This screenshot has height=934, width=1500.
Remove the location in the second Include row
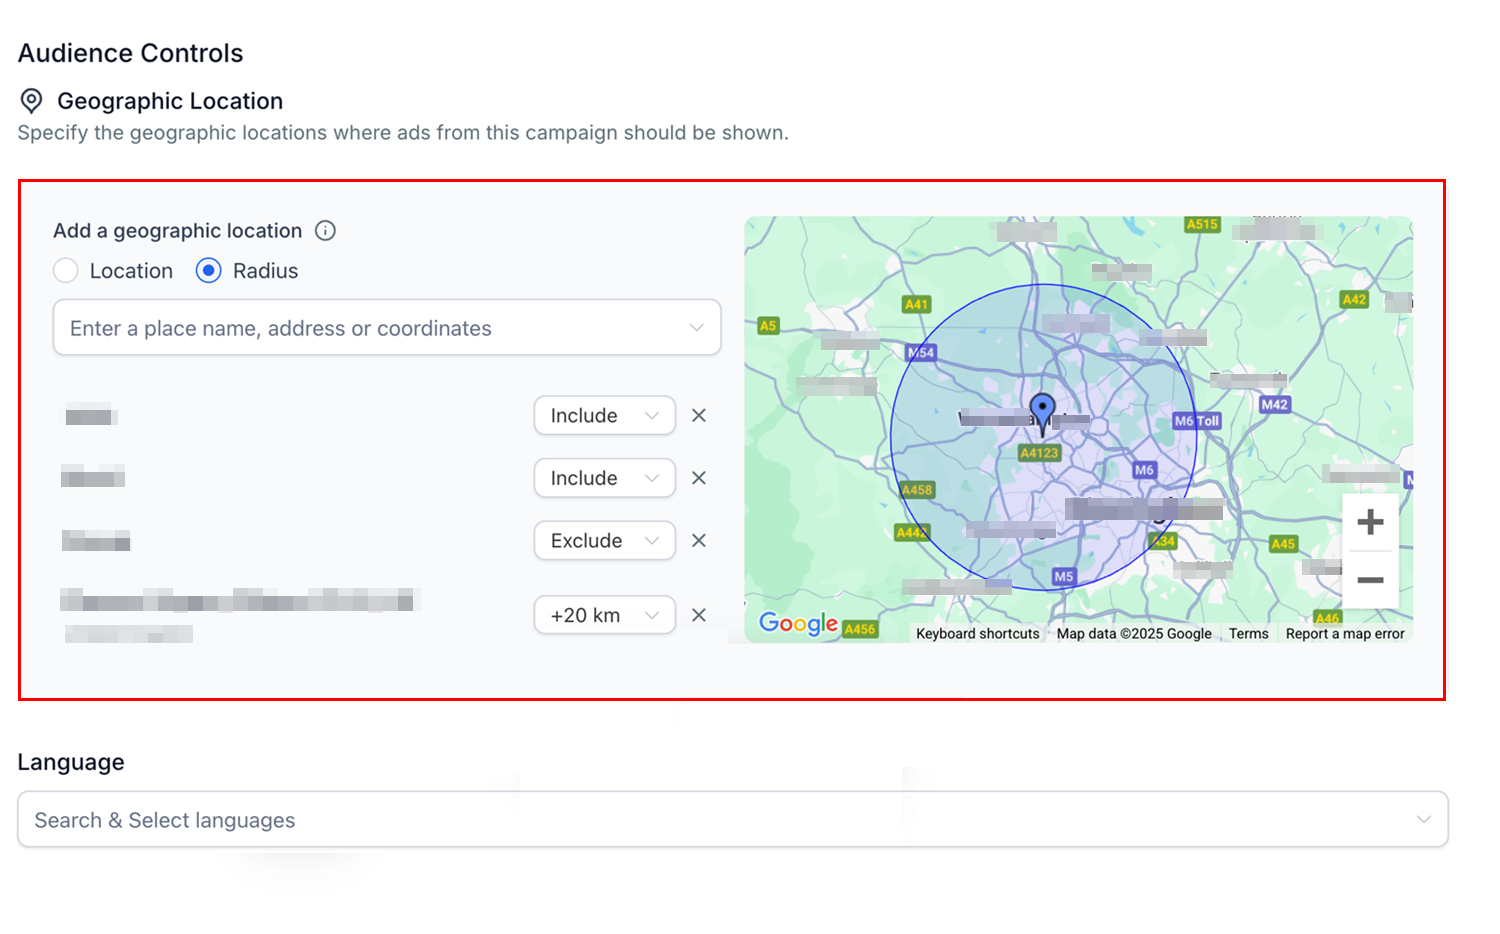coord(699,478)
